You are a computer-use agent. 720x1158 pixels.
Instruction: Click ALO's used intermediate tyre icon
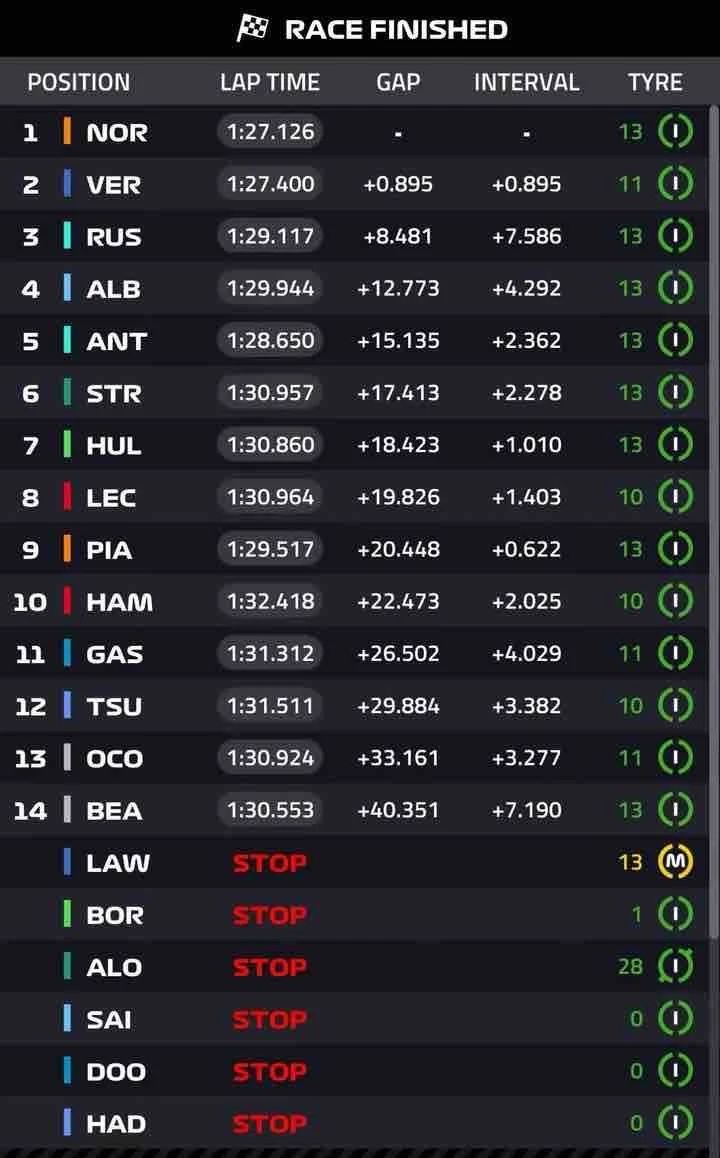point(675,966)
